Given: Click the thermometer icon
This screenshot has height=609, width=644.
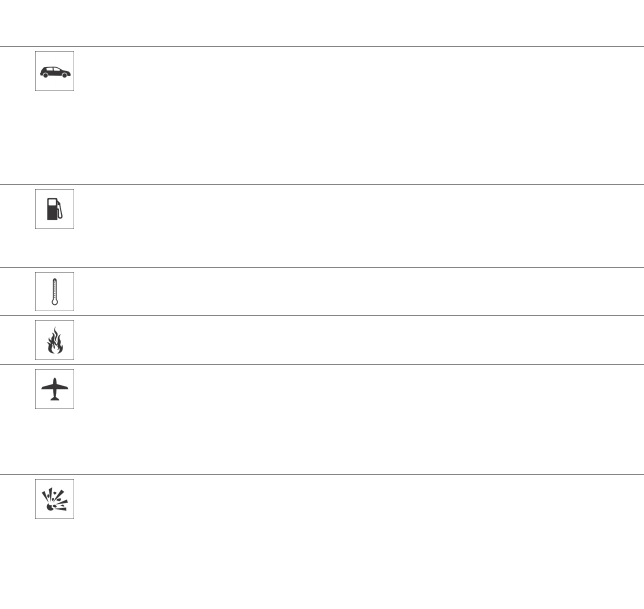Looking at the screenshot, I should [x=54, y=291].
